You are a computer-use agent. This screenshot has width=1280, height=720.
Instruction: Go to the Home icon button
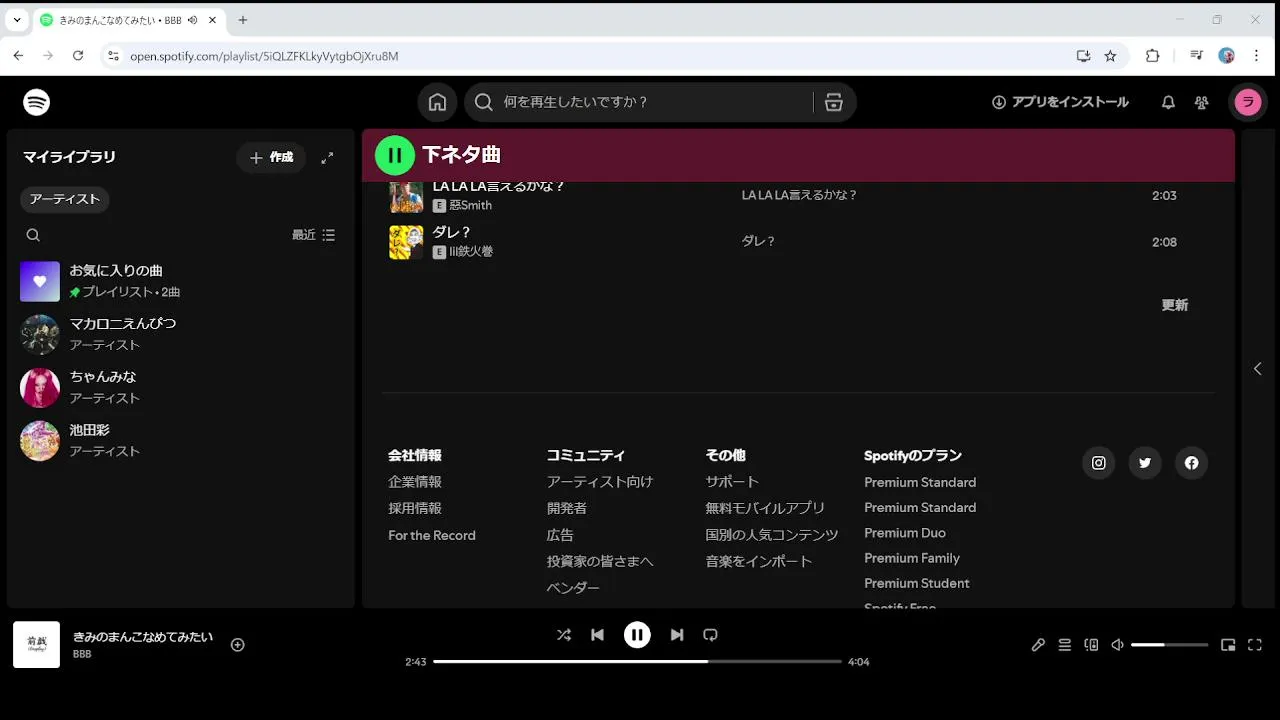coord(437,102)
